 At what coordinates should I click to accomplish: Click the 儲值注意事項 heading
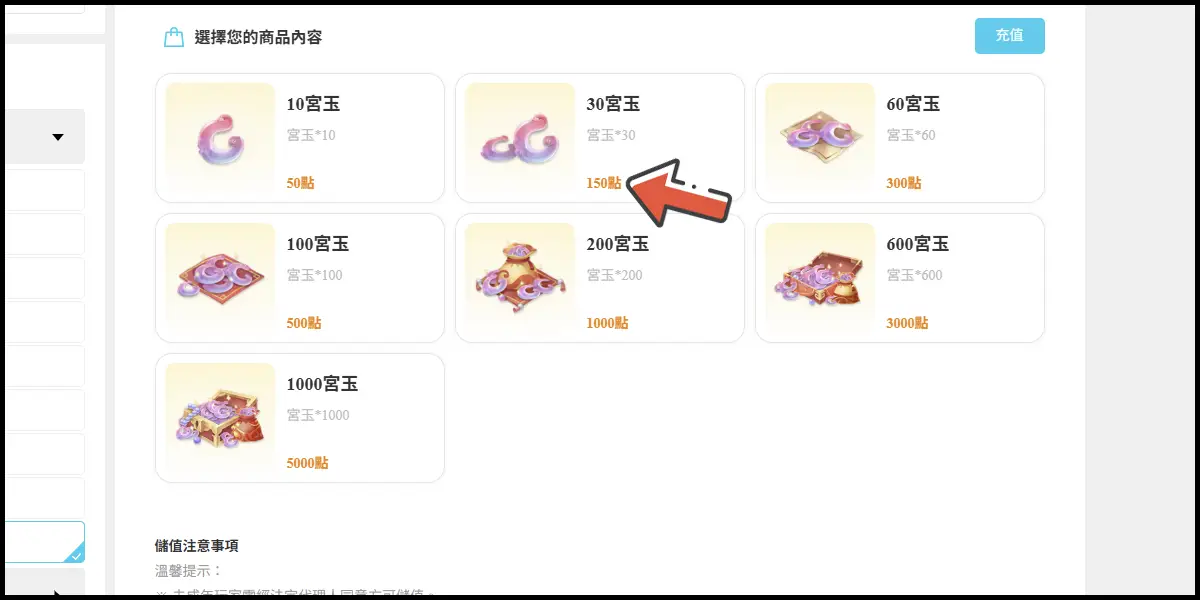click(x=197, y=546)
